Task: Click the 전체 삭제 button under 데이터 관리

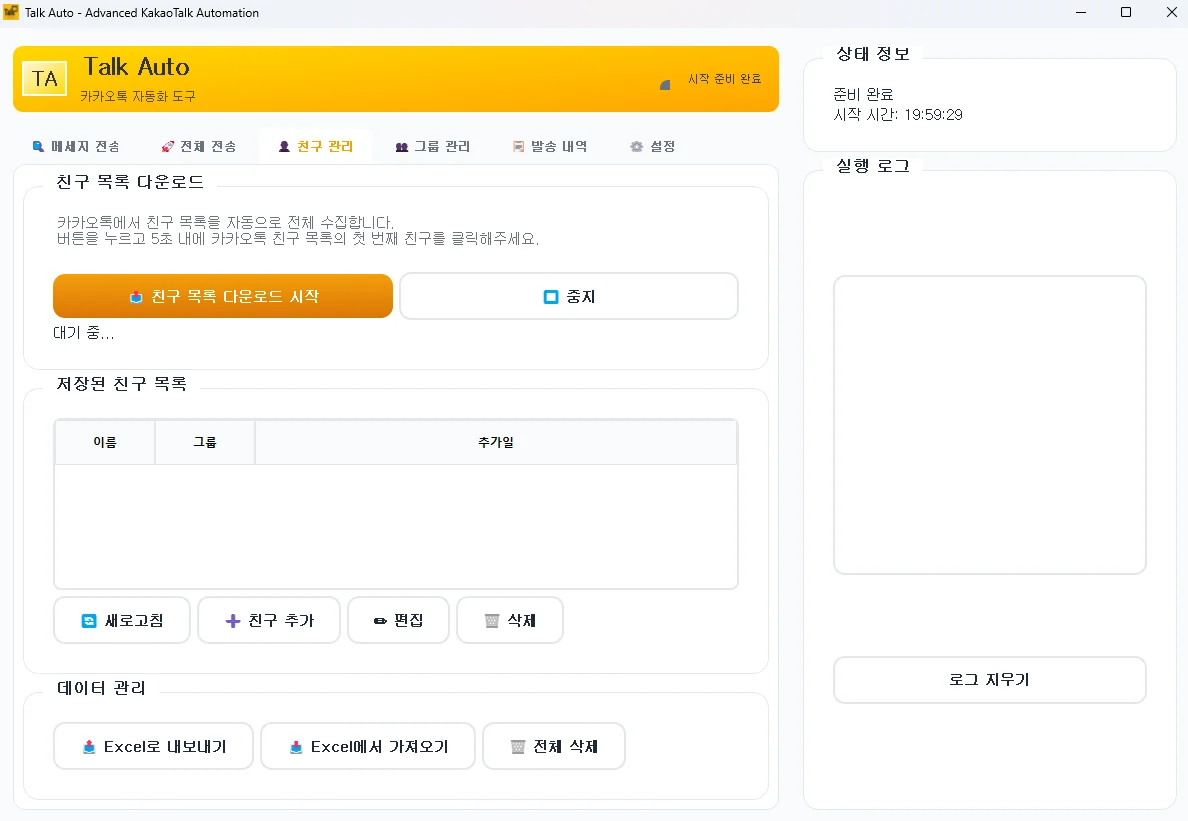Action: (554, 746)
